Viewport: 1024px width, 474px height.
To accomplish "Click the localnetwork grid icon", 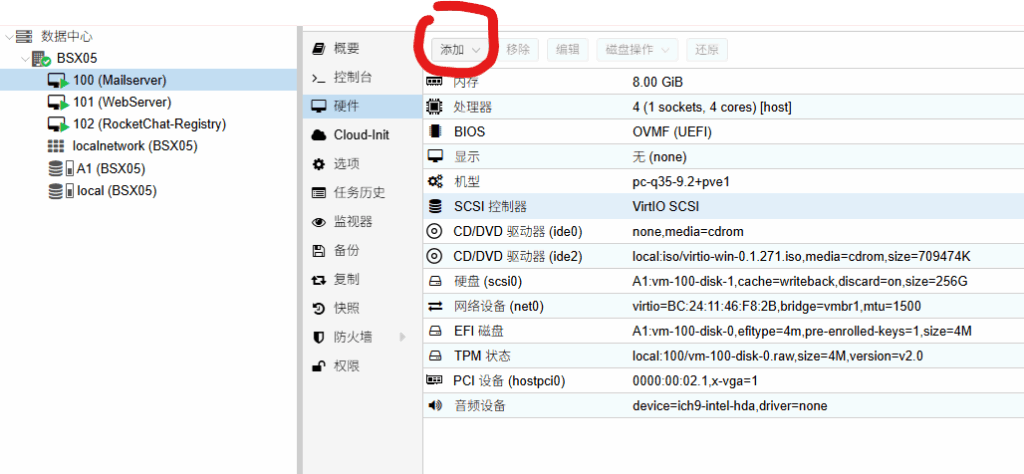I will (56, 146).
